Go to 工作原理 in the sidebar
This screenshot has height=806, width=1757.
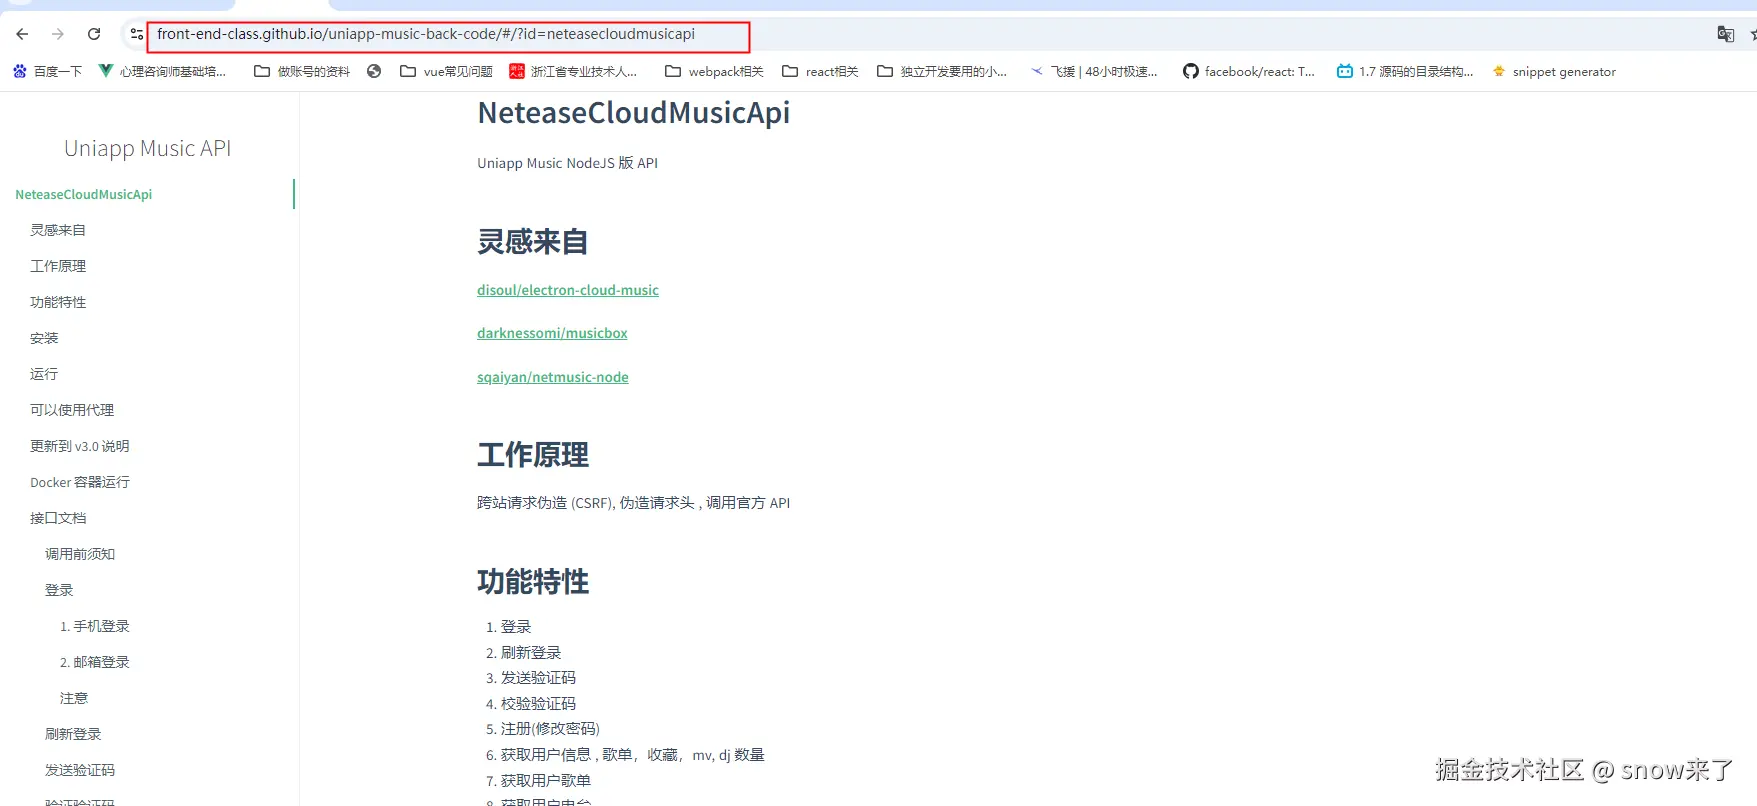click(x=58, y=266)
